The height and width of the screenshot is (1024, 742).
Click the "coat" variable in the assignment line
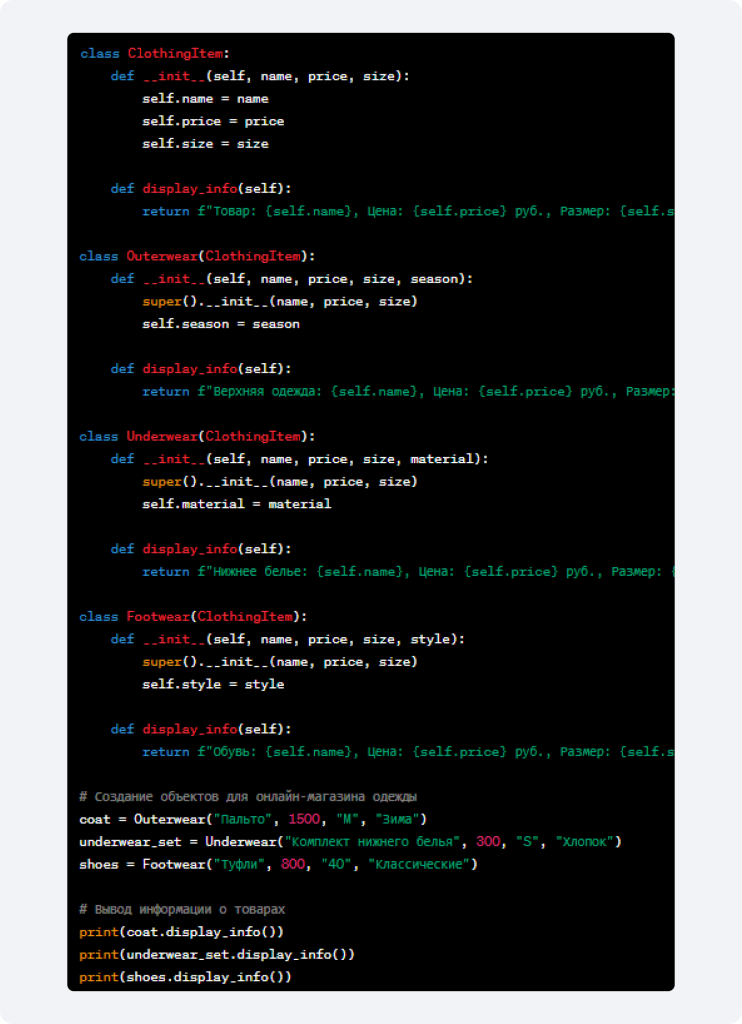[x=95, y=820]
